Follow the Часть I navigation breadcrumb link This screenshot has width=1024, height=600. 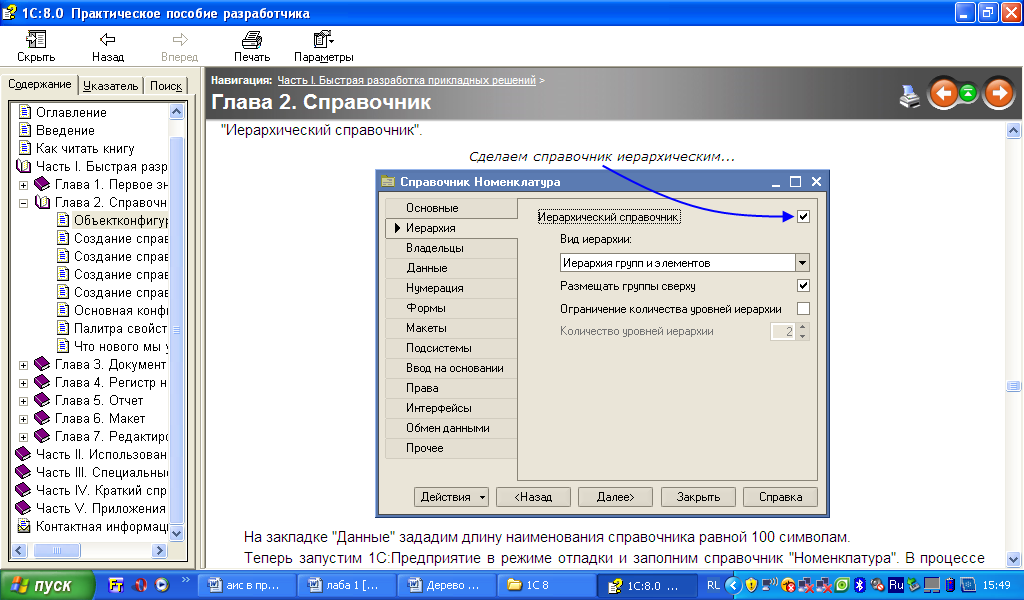pos(406,80)
